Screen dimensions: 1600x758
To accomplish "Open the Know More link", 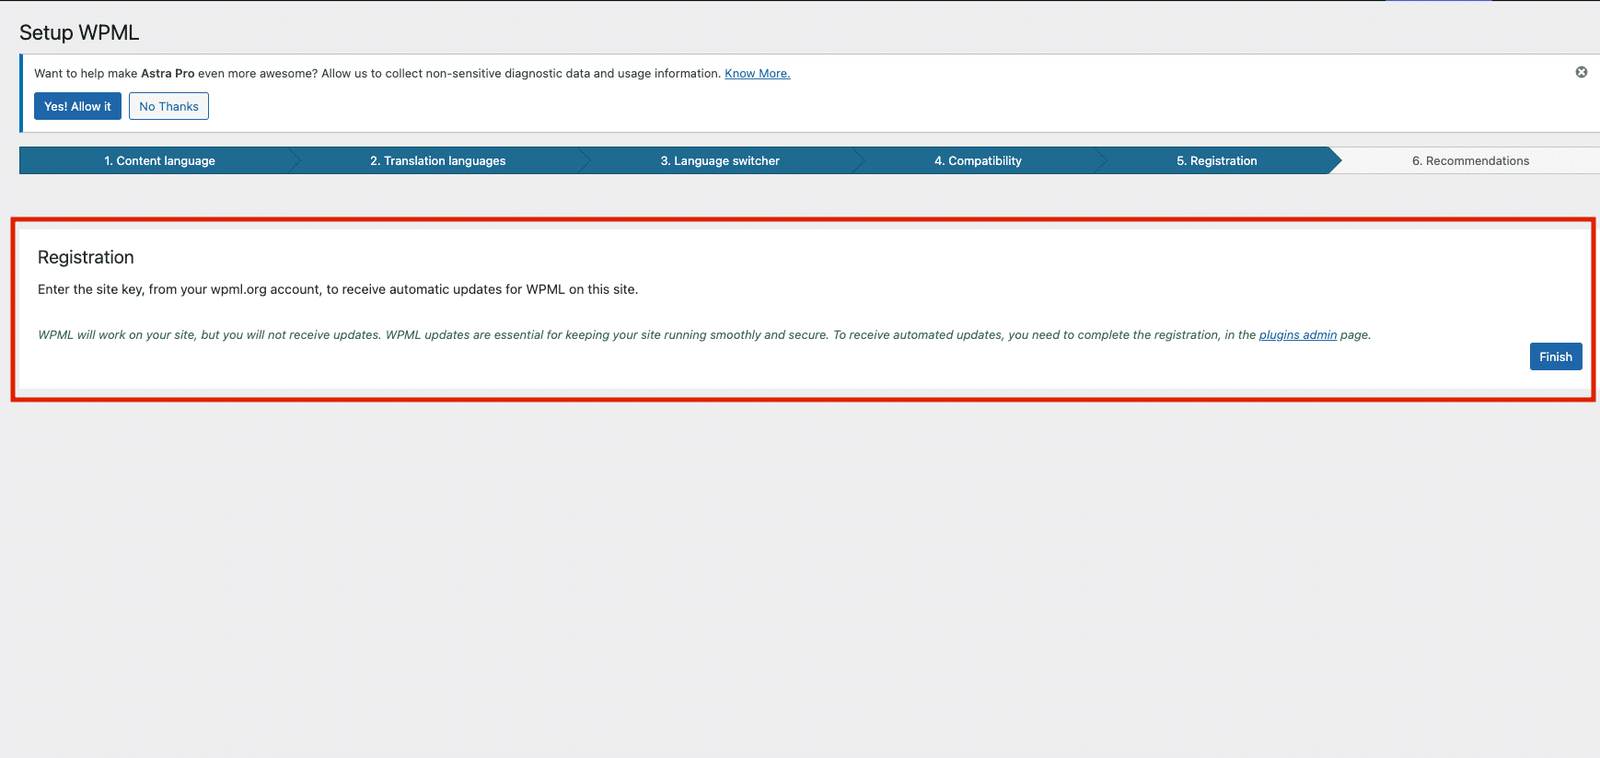I will [757, 74].
